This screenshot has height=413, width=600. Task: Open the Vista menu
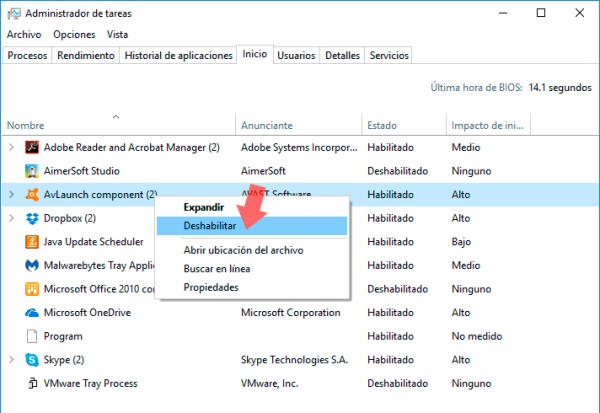[x=117, y=34]
